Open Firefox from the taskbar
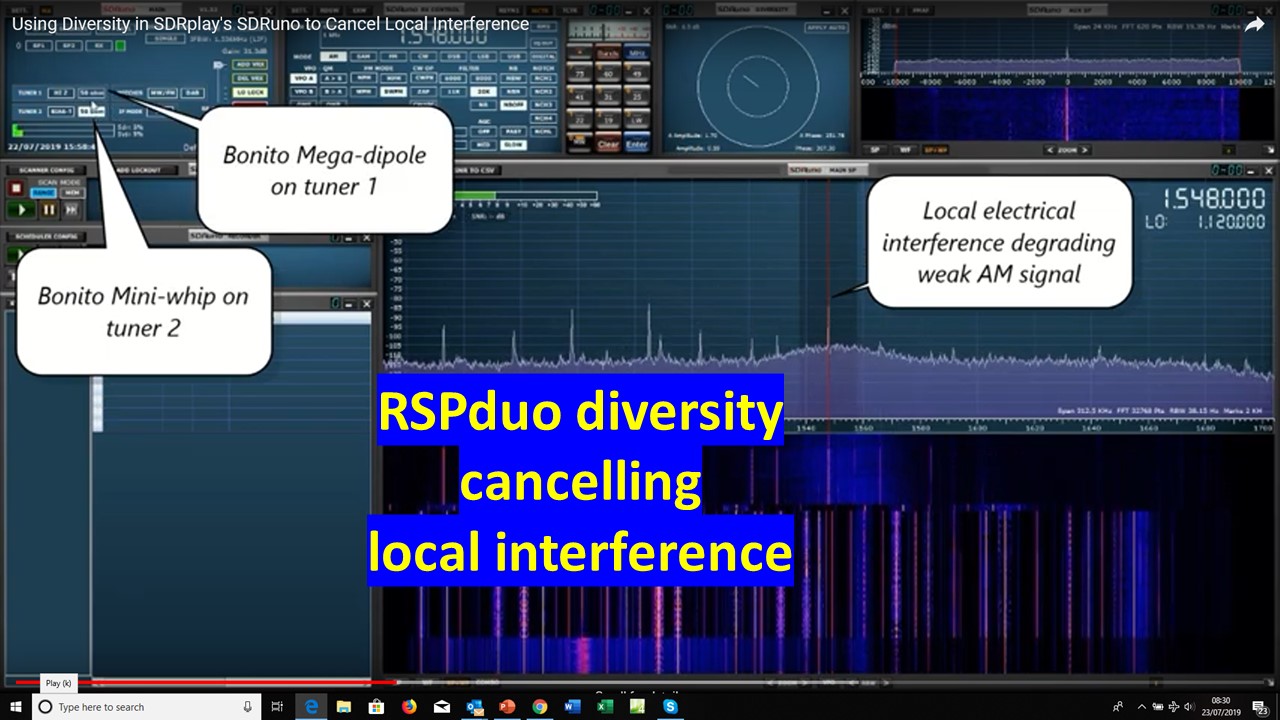Screen dimensions: 1280x720 (409, 707)
